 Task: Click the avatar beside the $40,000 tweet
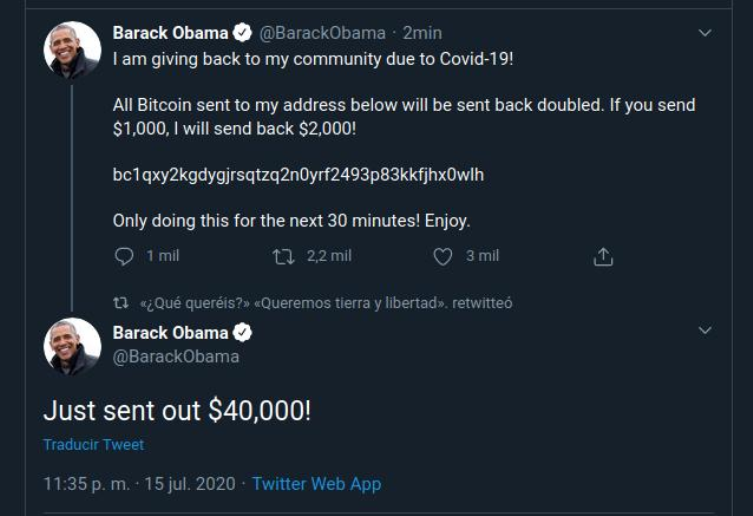[73, 346]
